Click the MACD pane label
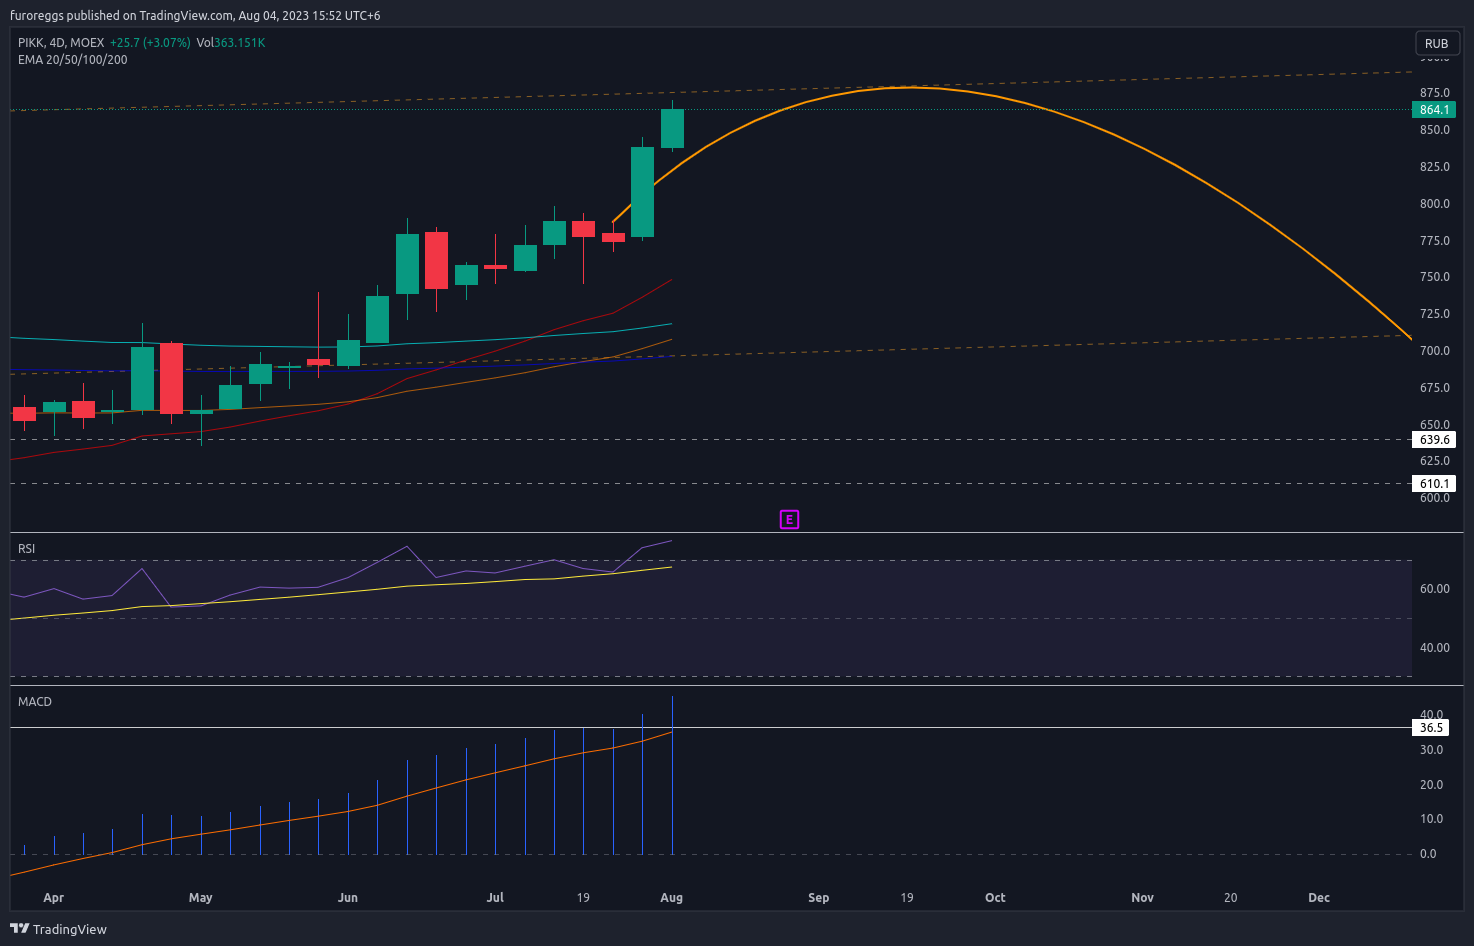 pyautogui.click(x=35, y=702)
